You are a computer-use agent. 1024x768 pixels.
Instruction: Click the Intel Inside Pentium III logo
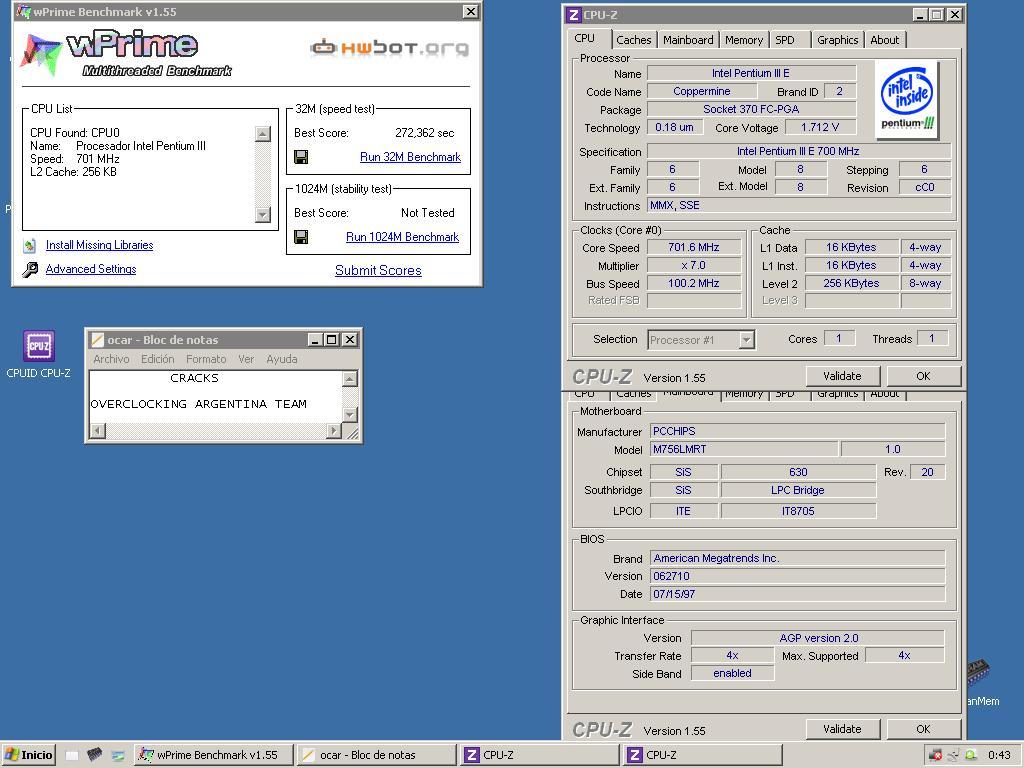[907, 99]
